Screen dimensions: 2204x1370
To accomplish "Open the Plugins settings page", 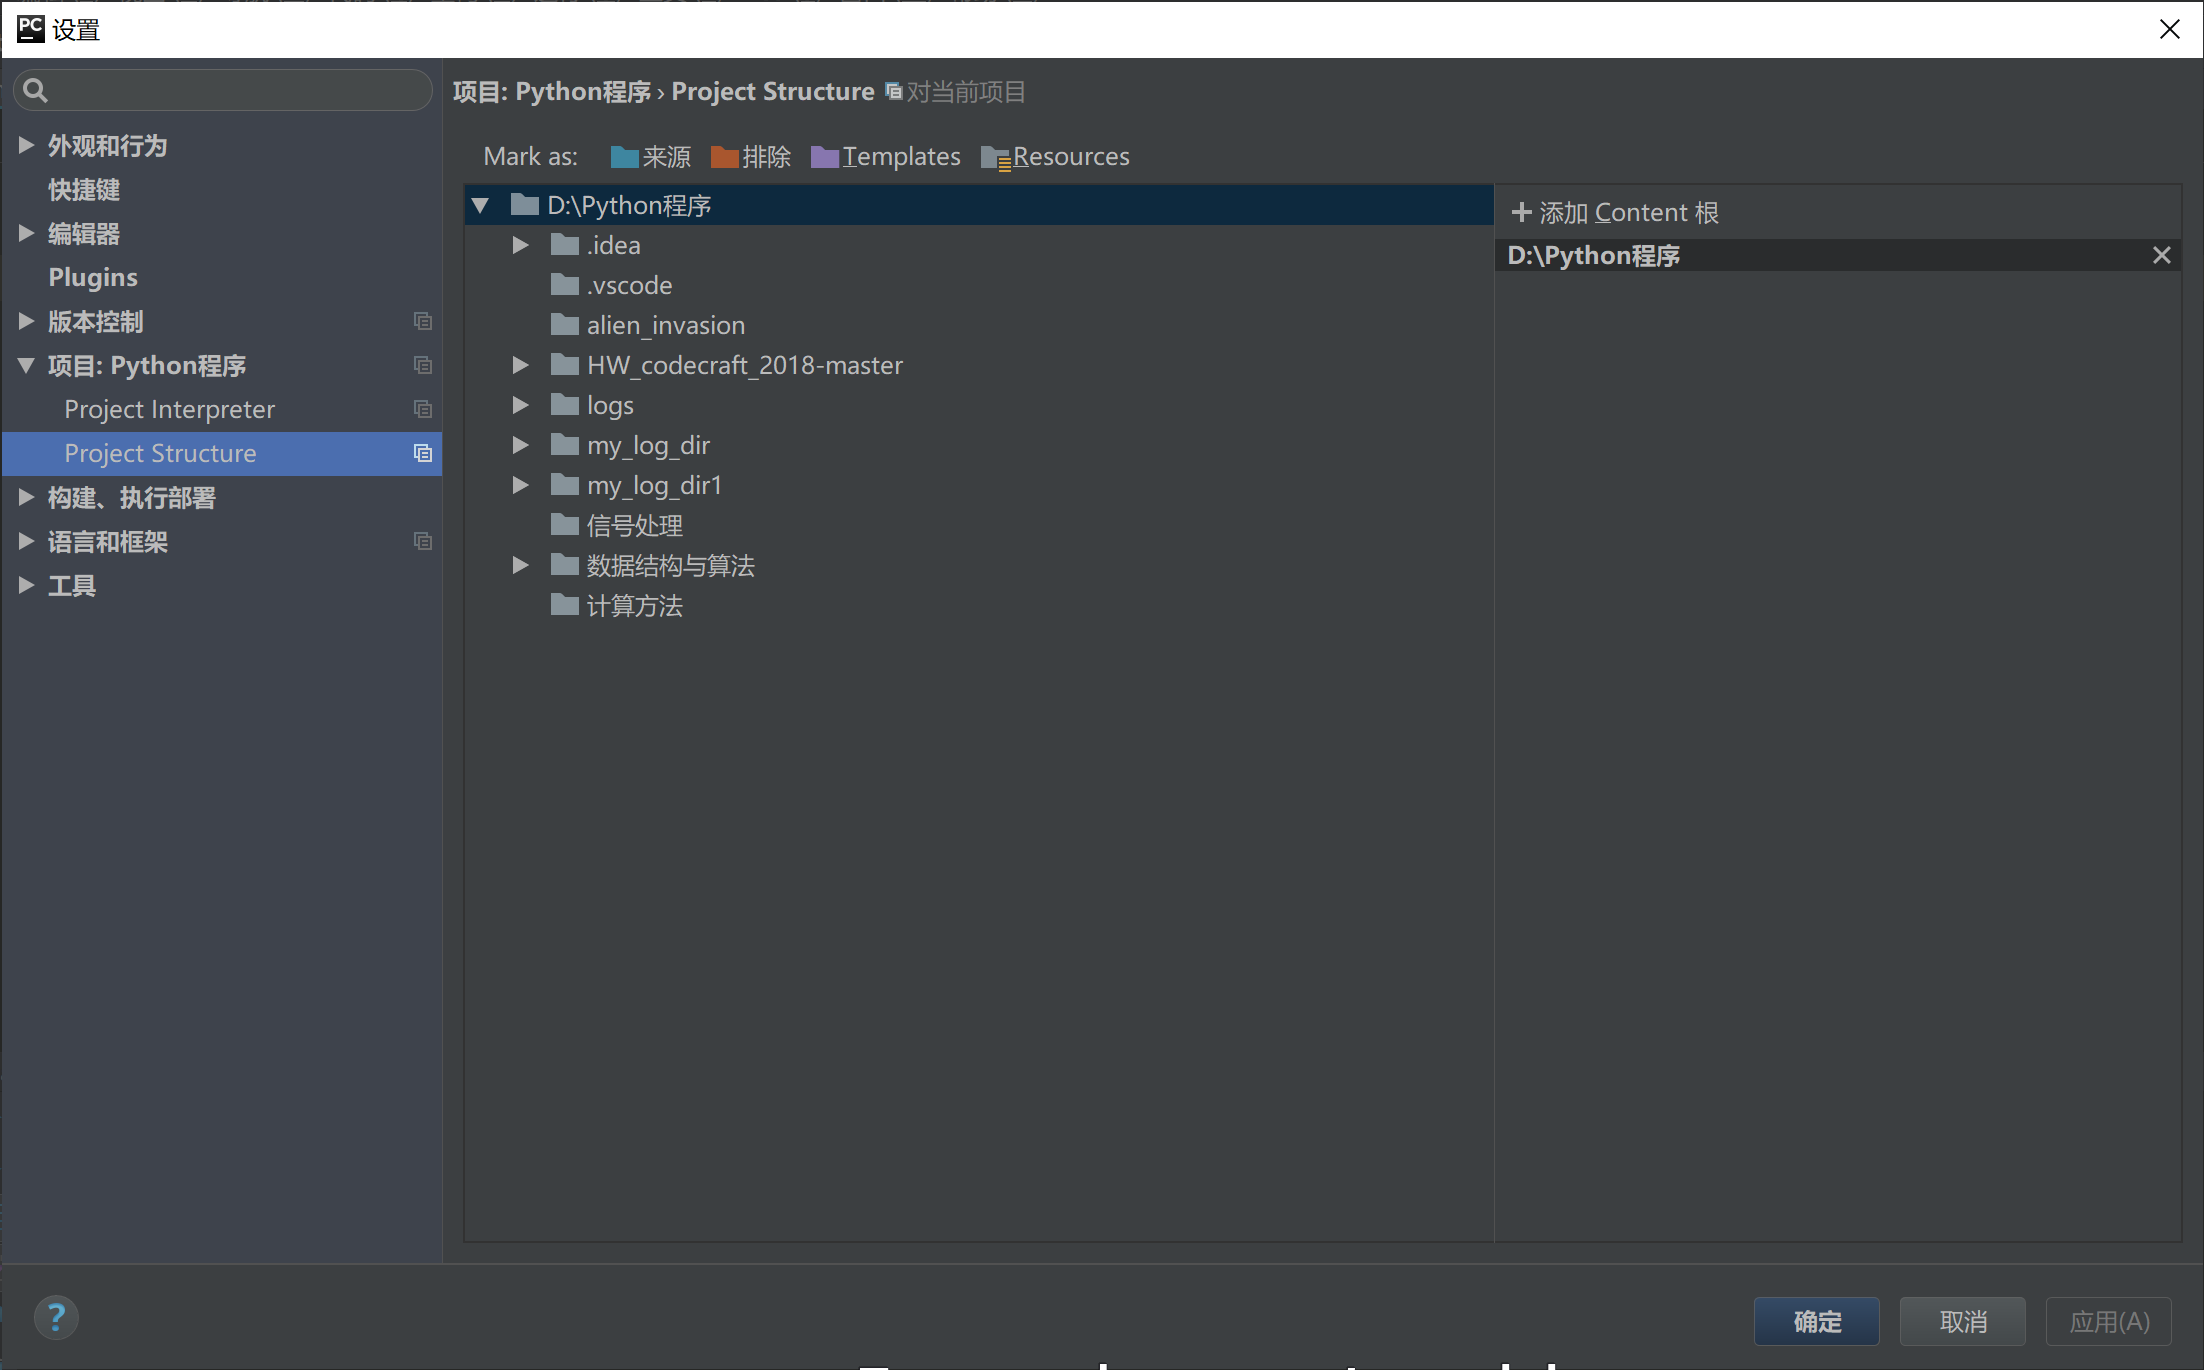I will 93,278.
